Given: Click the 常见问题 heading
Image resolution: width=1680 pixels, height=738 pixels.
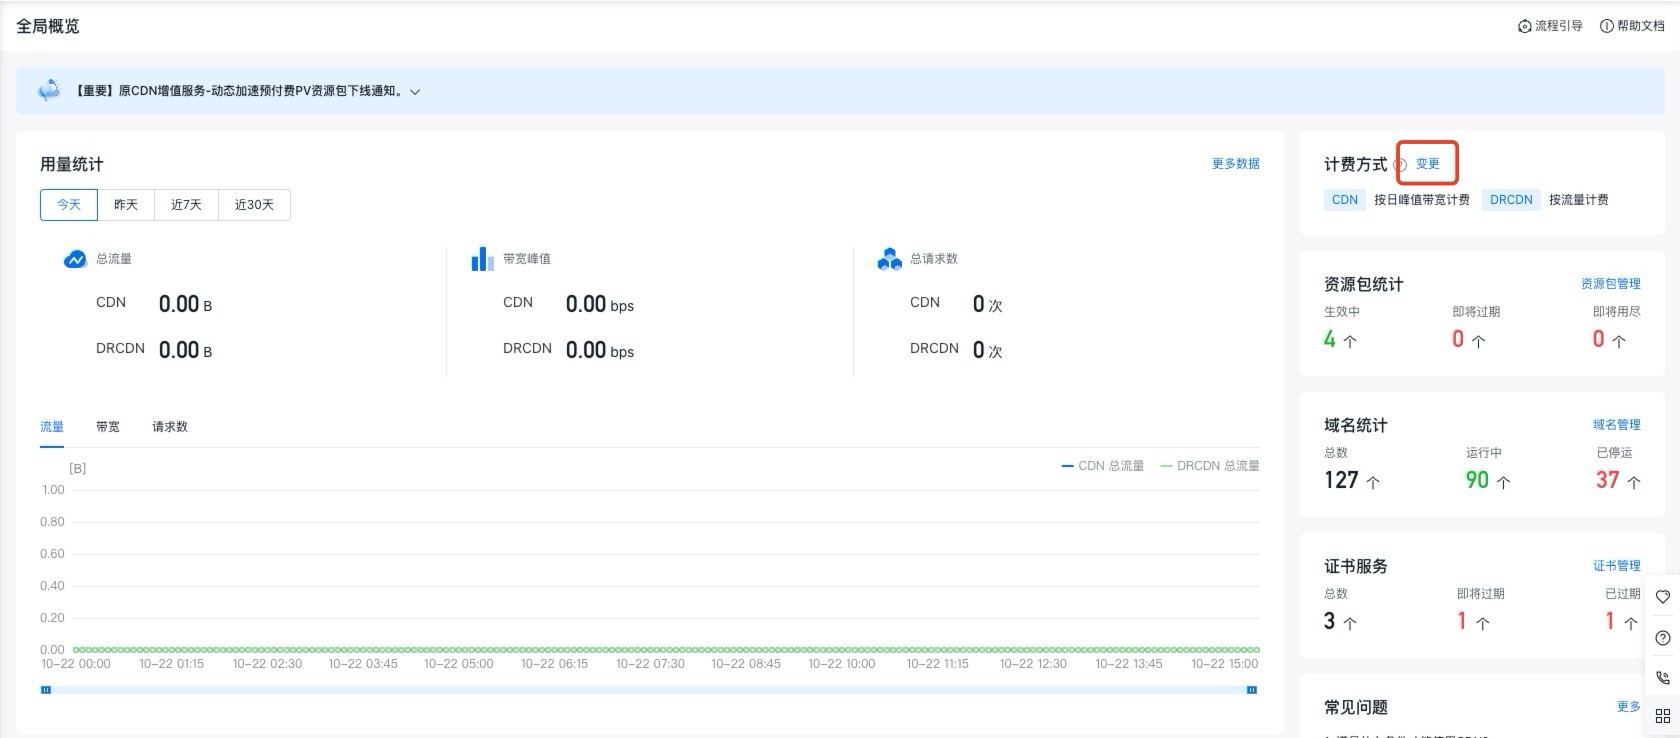Looking at the screenshot, I should point(1356,707).
